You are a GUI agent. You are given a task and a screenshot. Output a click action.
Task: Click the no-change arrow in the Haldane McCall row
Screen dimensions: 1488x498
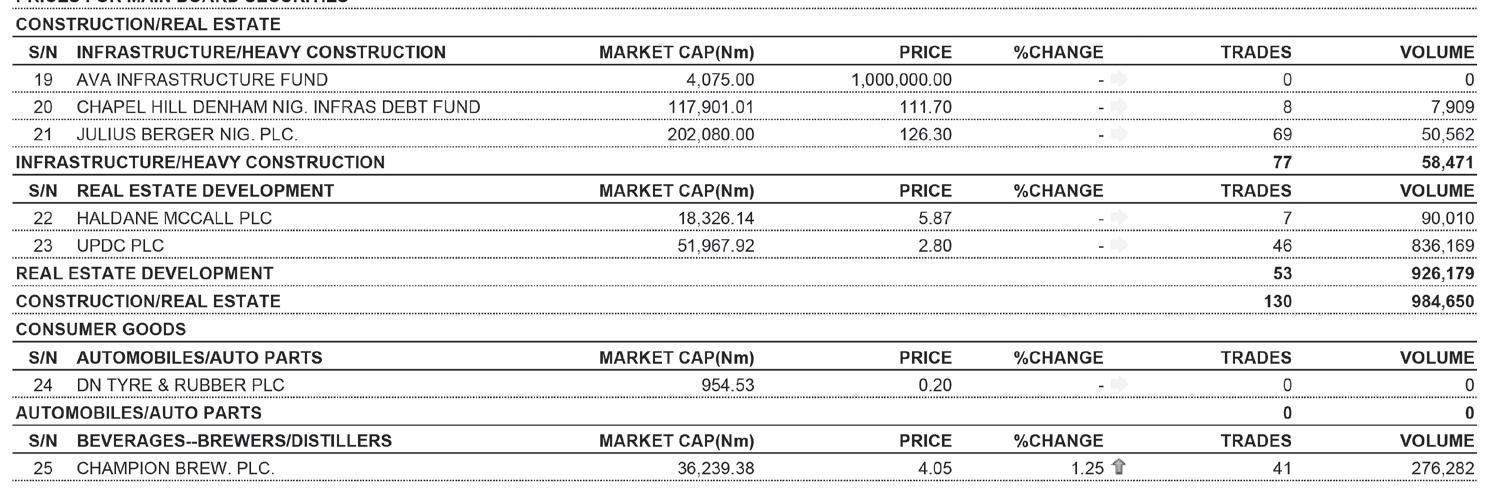1118,217
